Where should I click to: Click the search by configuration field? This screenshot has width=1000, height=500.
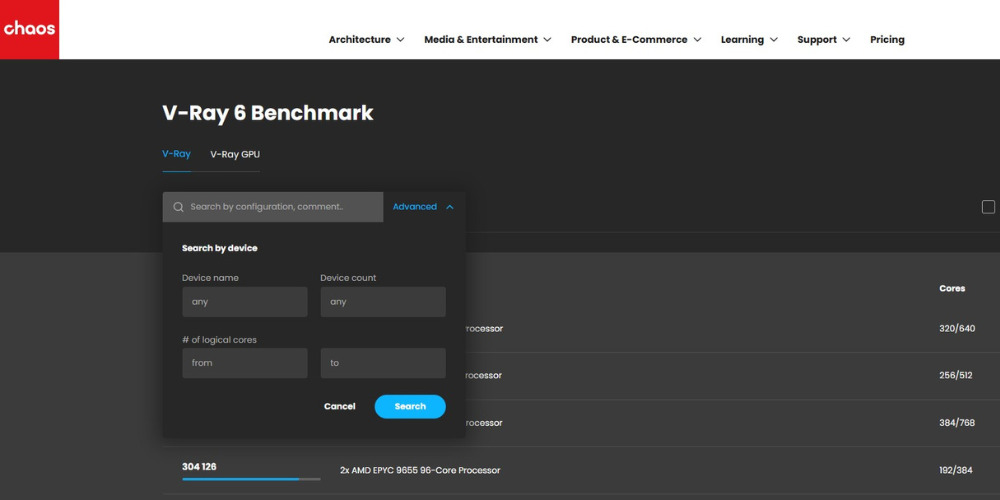pos(273,207)
